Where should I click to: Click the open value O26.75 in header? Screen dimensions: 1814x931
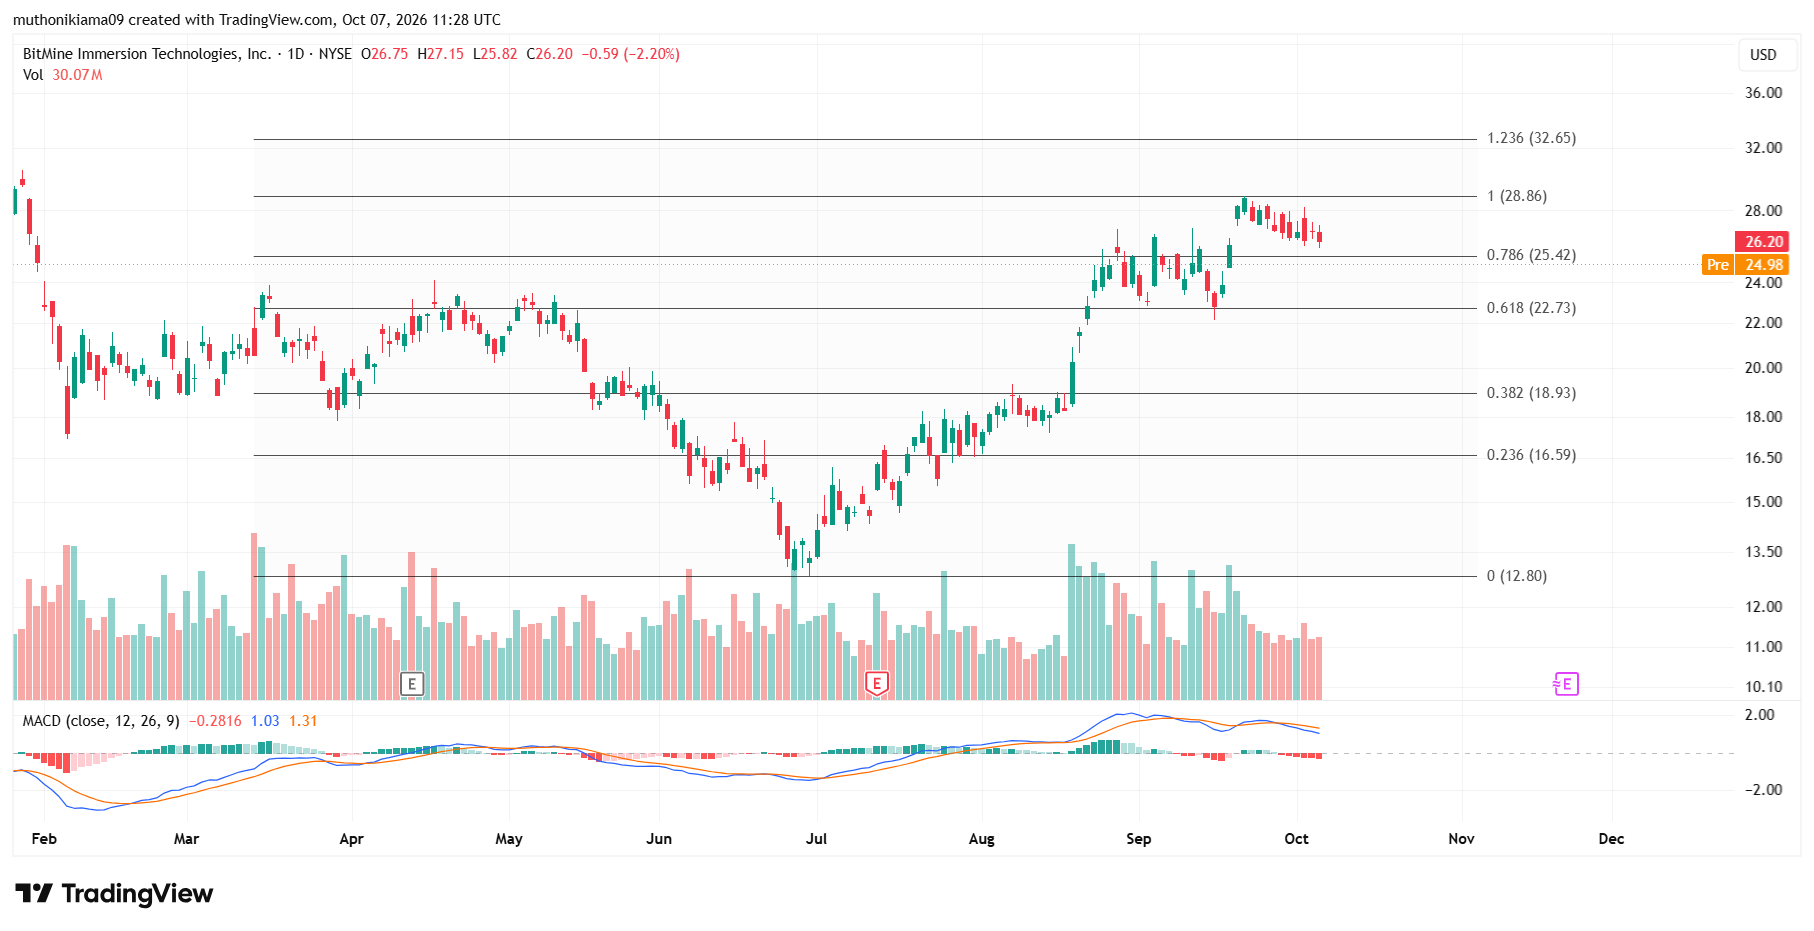[x=384, y=54]
